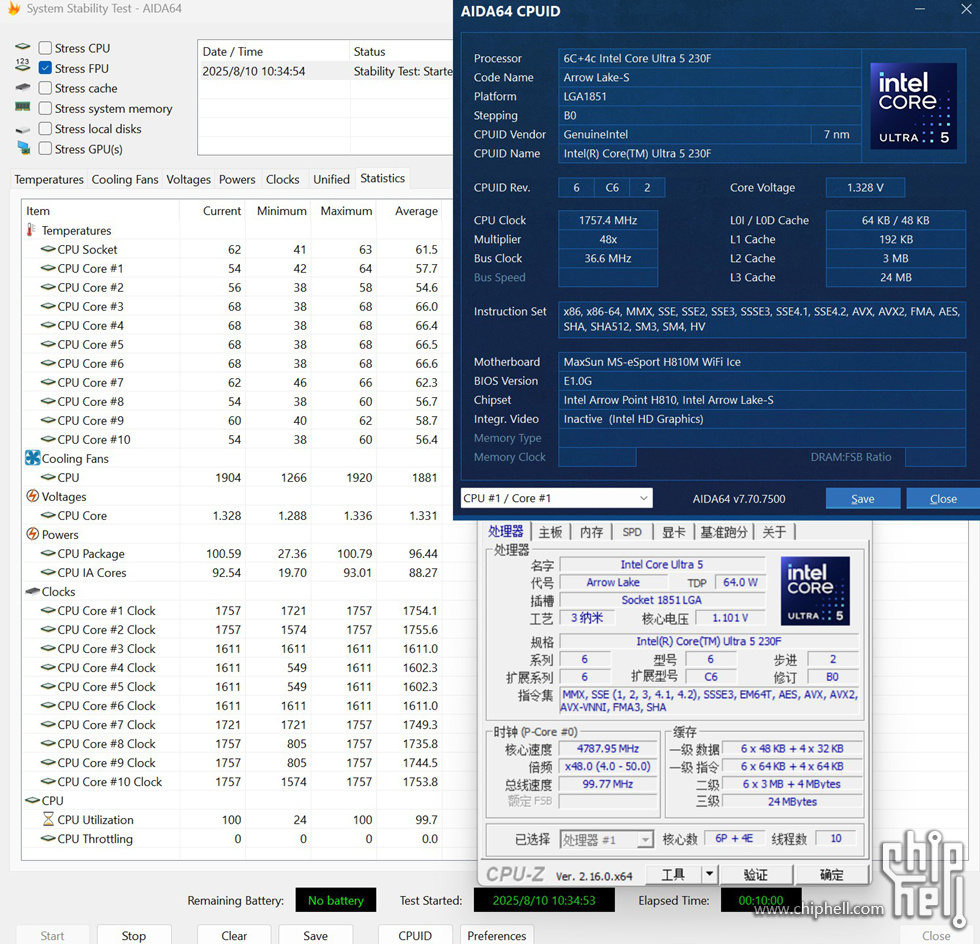This screenshot has height=944, width=980.
Task: Open the 关于 tab in CPU-Z
Action: [x=774, y=532]
